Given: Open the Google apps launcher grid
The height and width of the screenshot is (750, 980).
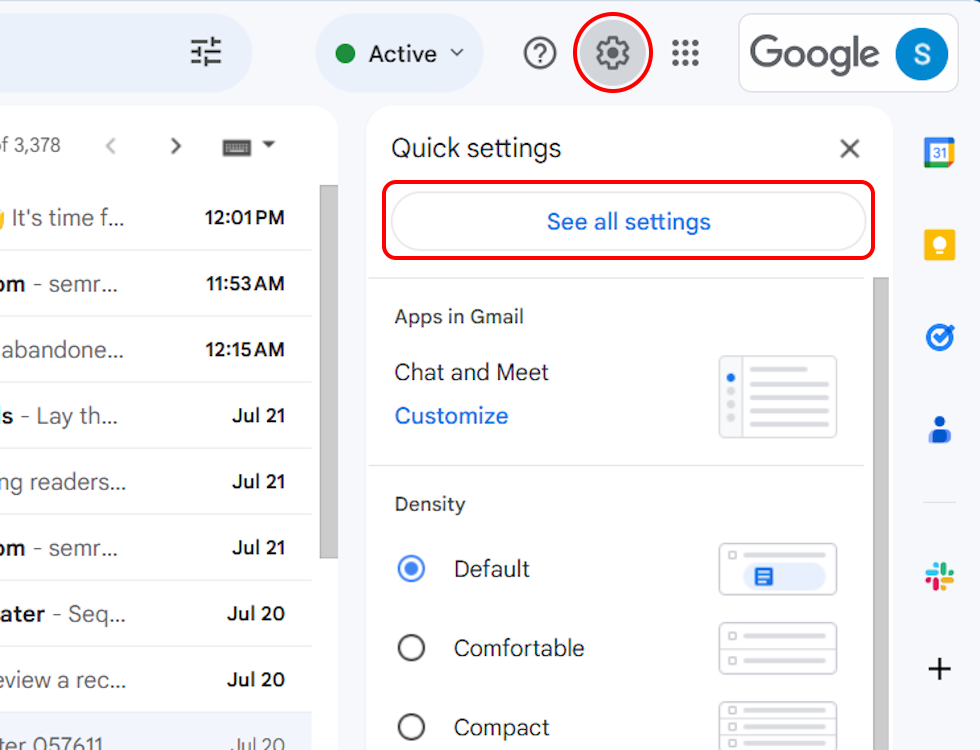Looking at the screenshot, I should 686,54.
